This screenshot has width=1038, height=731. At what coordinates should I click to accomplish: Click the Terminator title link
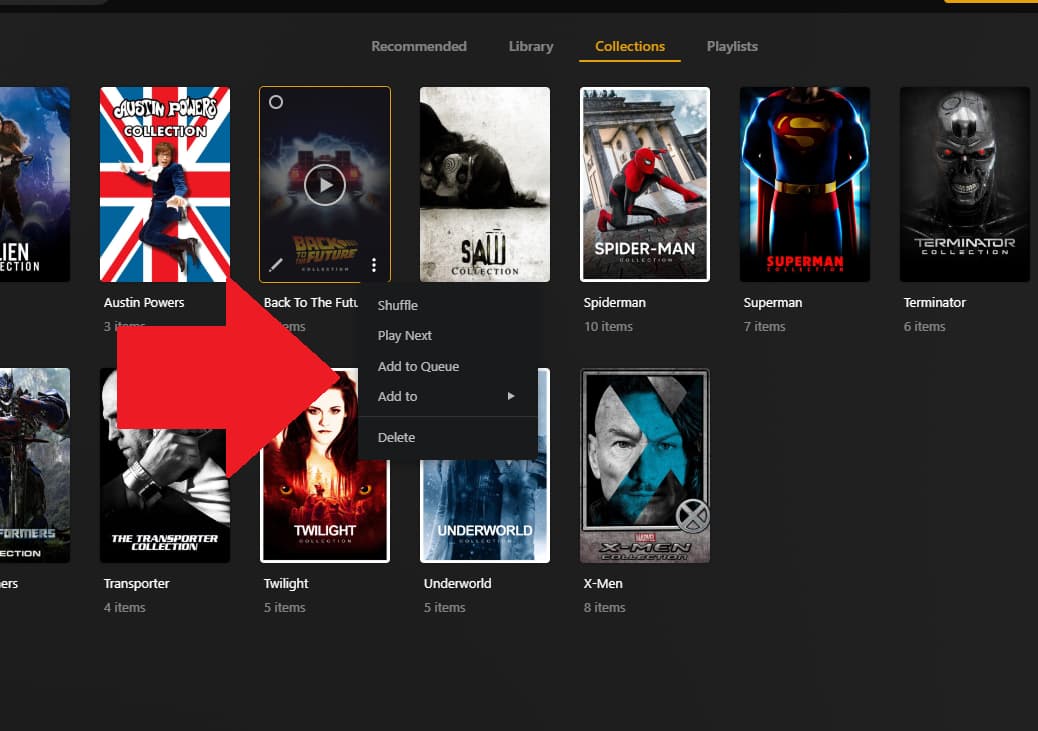pyautogui.click(x=935, y=303)
